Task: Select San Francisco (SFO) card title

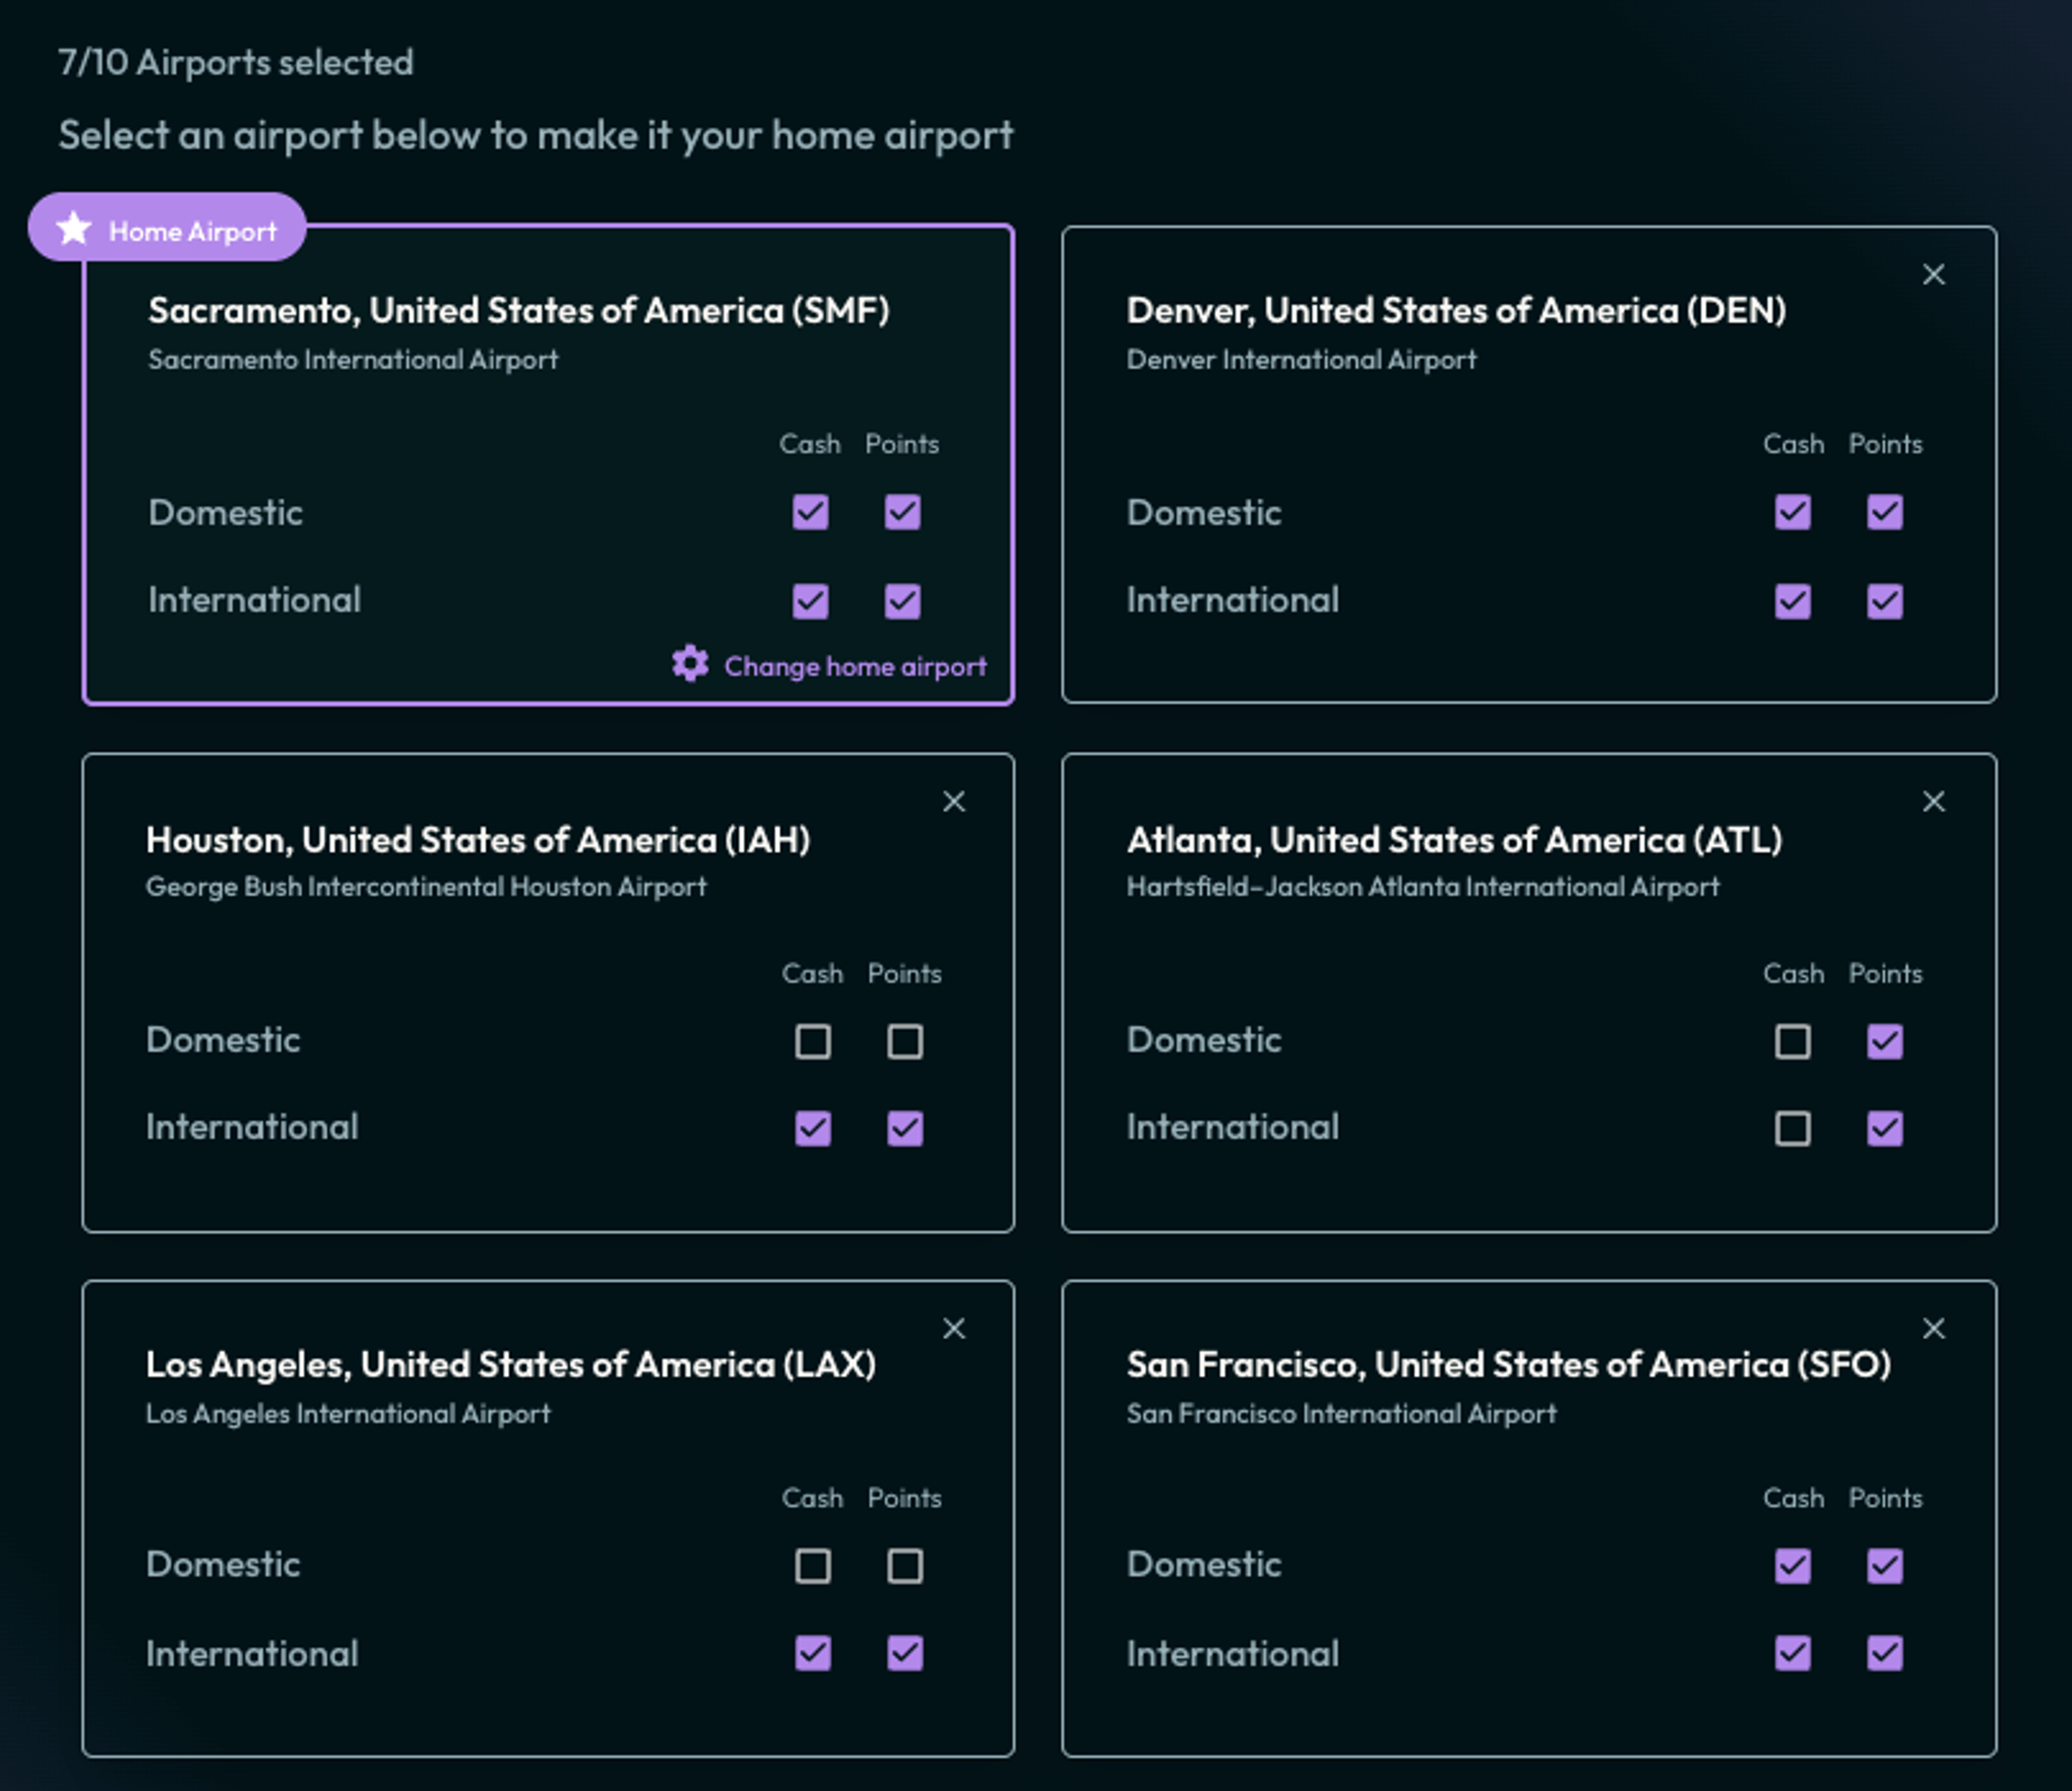Action: tap(1508, 1364)
